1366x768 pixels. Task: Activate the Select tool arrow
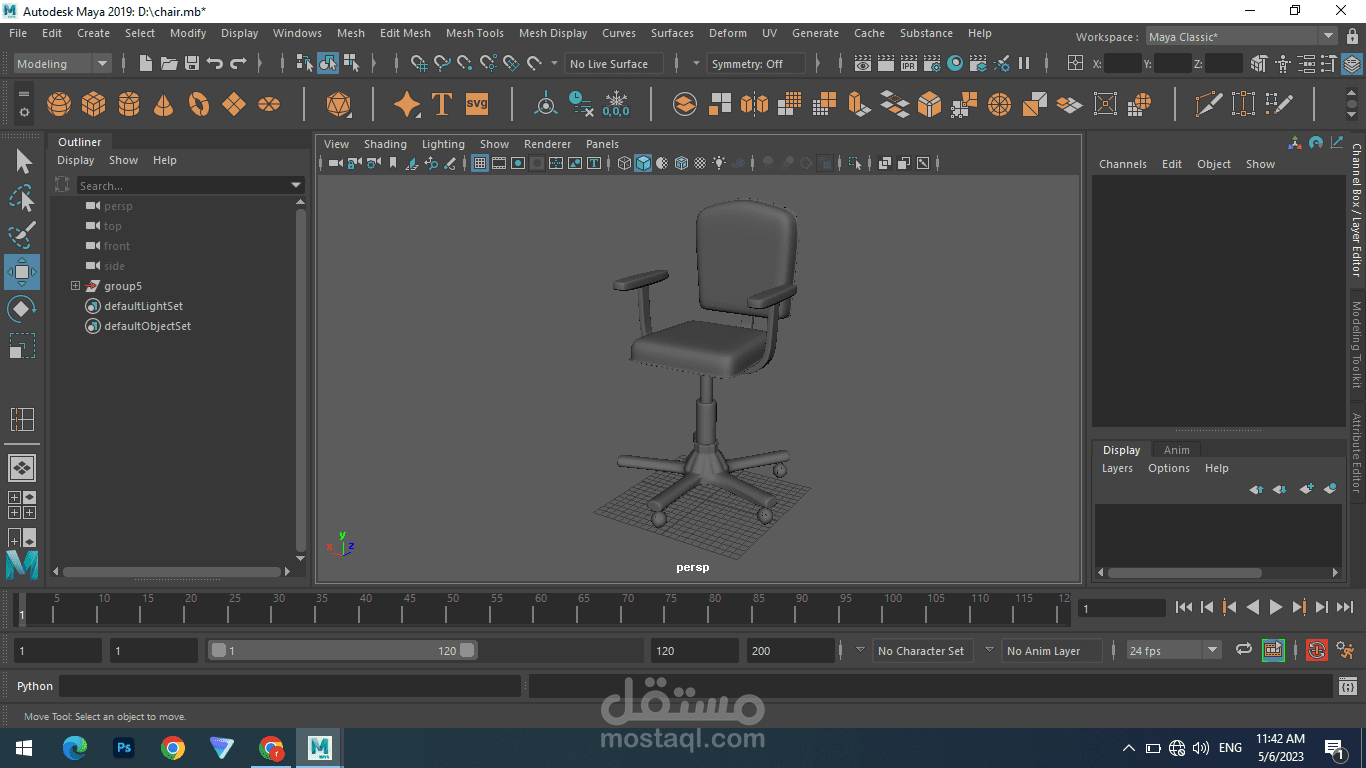pos(22,161)
